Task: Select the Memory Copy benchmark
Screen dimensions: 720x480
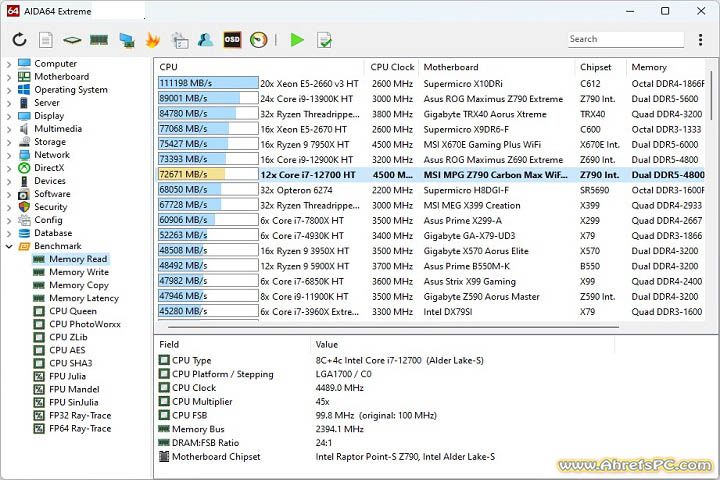Action: [x=79, y=285]
